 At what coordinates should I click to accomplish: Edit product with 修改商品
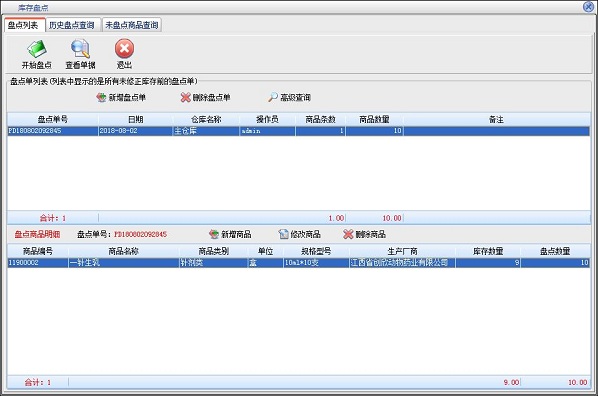pos(299,234)
